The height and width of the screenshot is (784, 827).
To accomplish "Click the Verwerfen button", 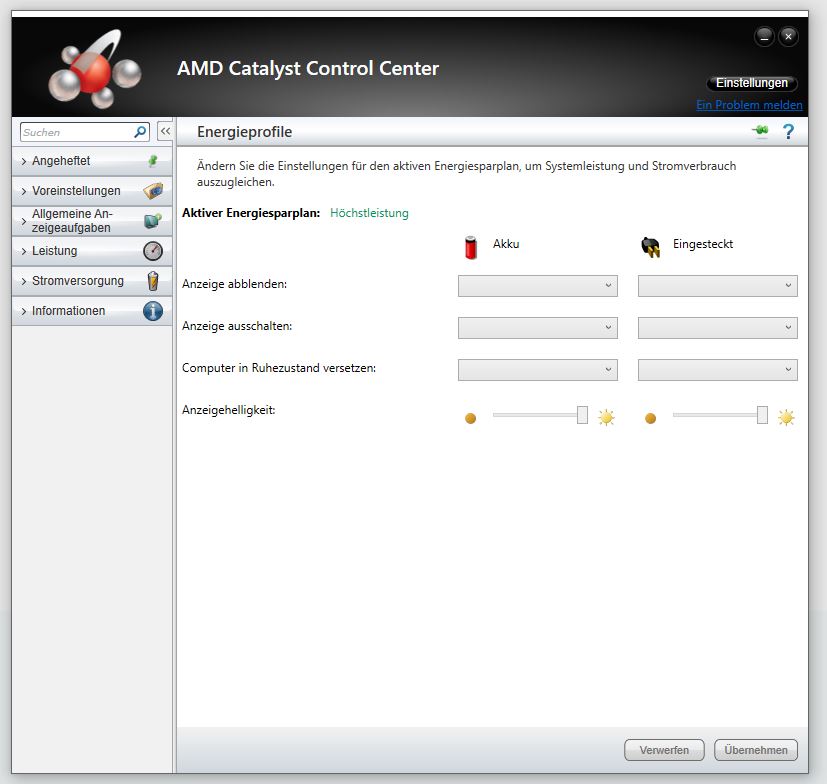I will [664, 750].
